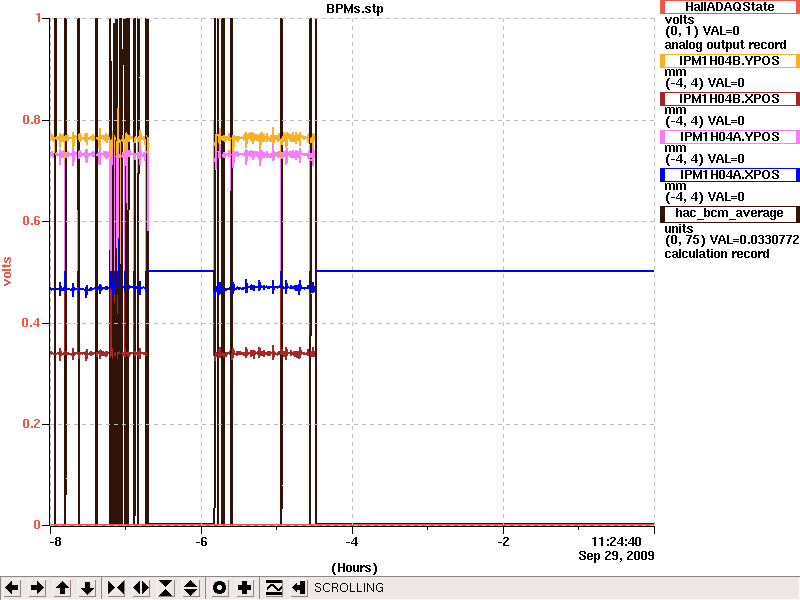The image size is (800, 600).
Task: Click the -8 tick label on time axis
Action: (55, 542)
